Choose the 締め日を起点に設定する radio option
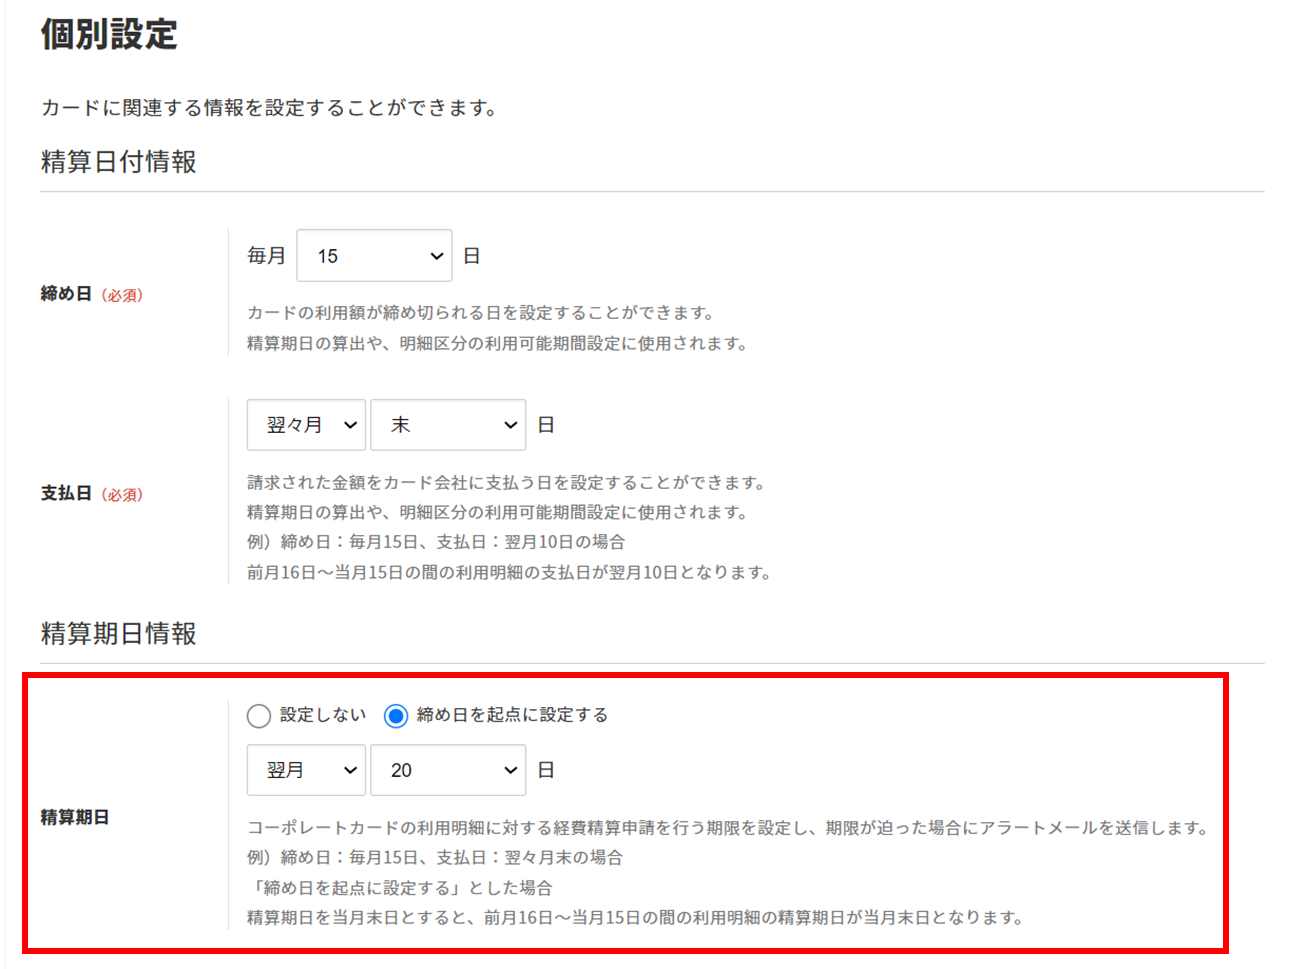 pos(396,716)
